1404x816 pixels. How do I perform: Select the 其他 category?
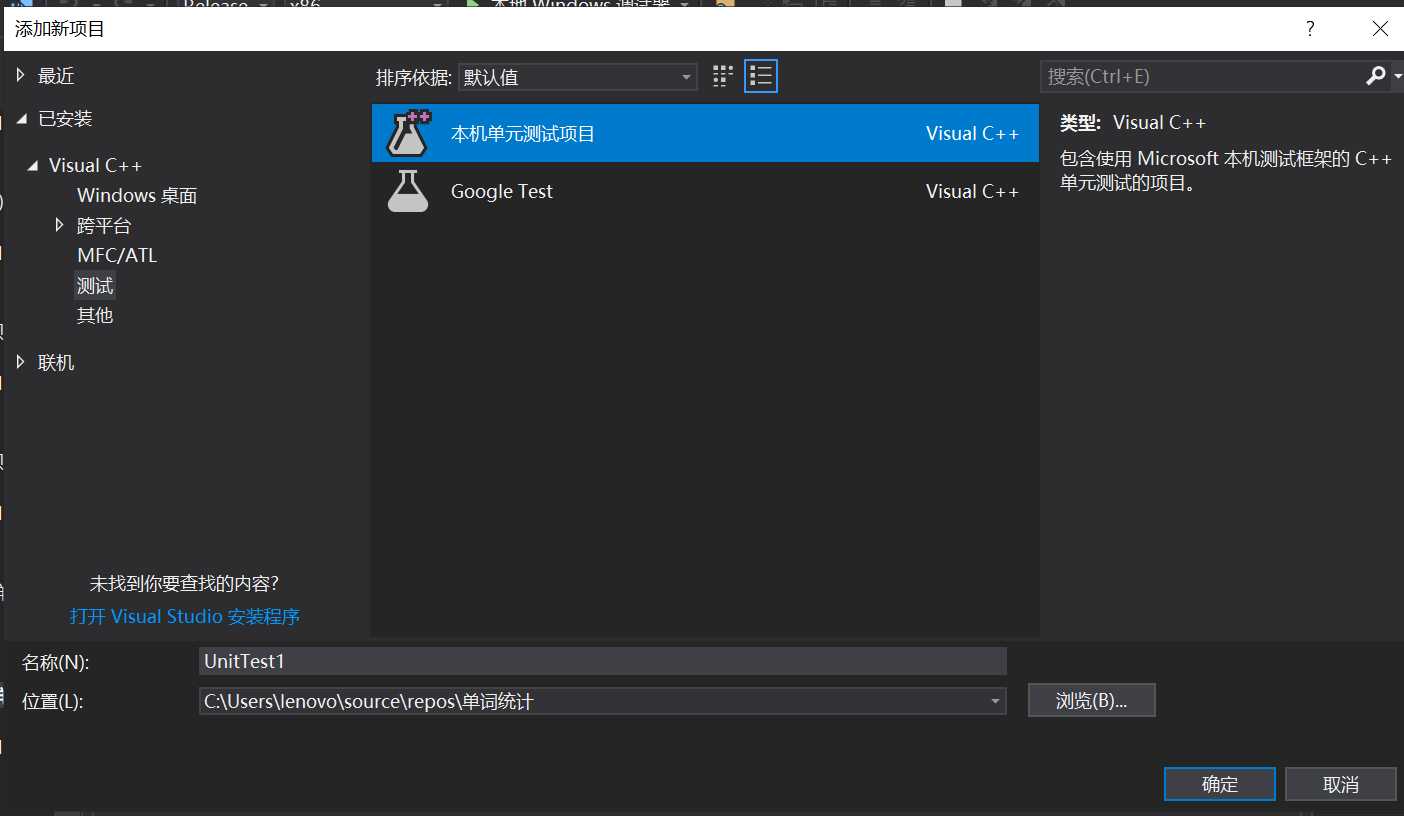click(95, 316)
